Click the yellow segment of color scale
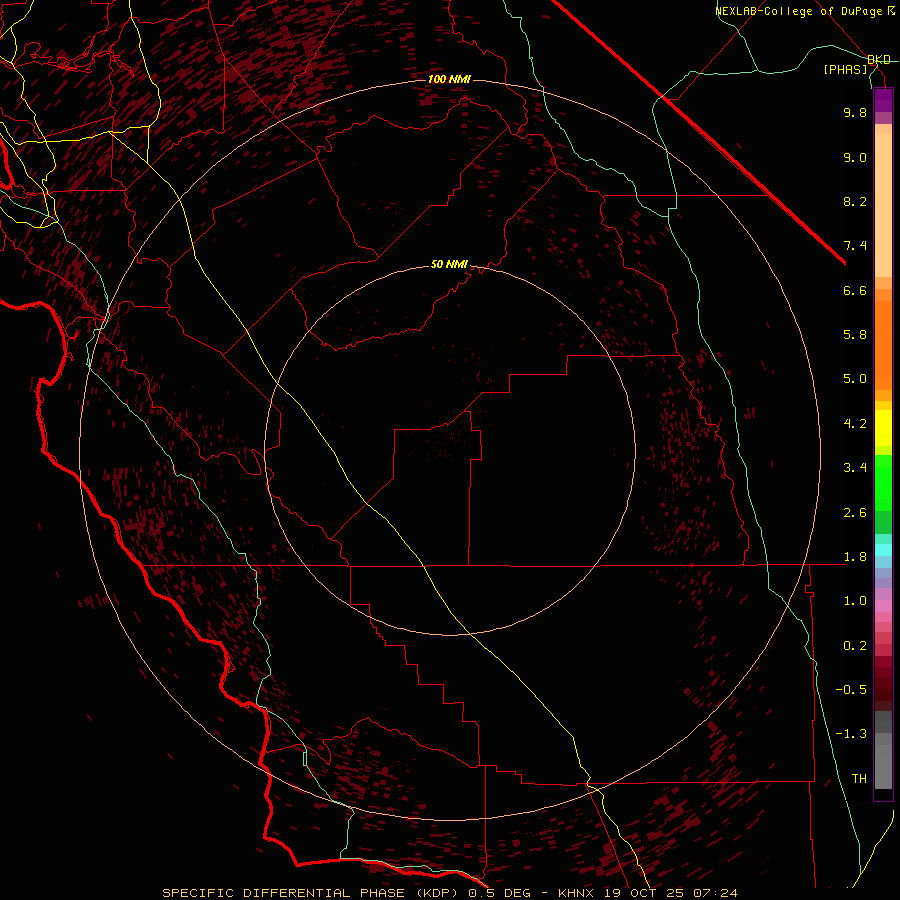The image size is (900, 900). (x=883, y=428)
